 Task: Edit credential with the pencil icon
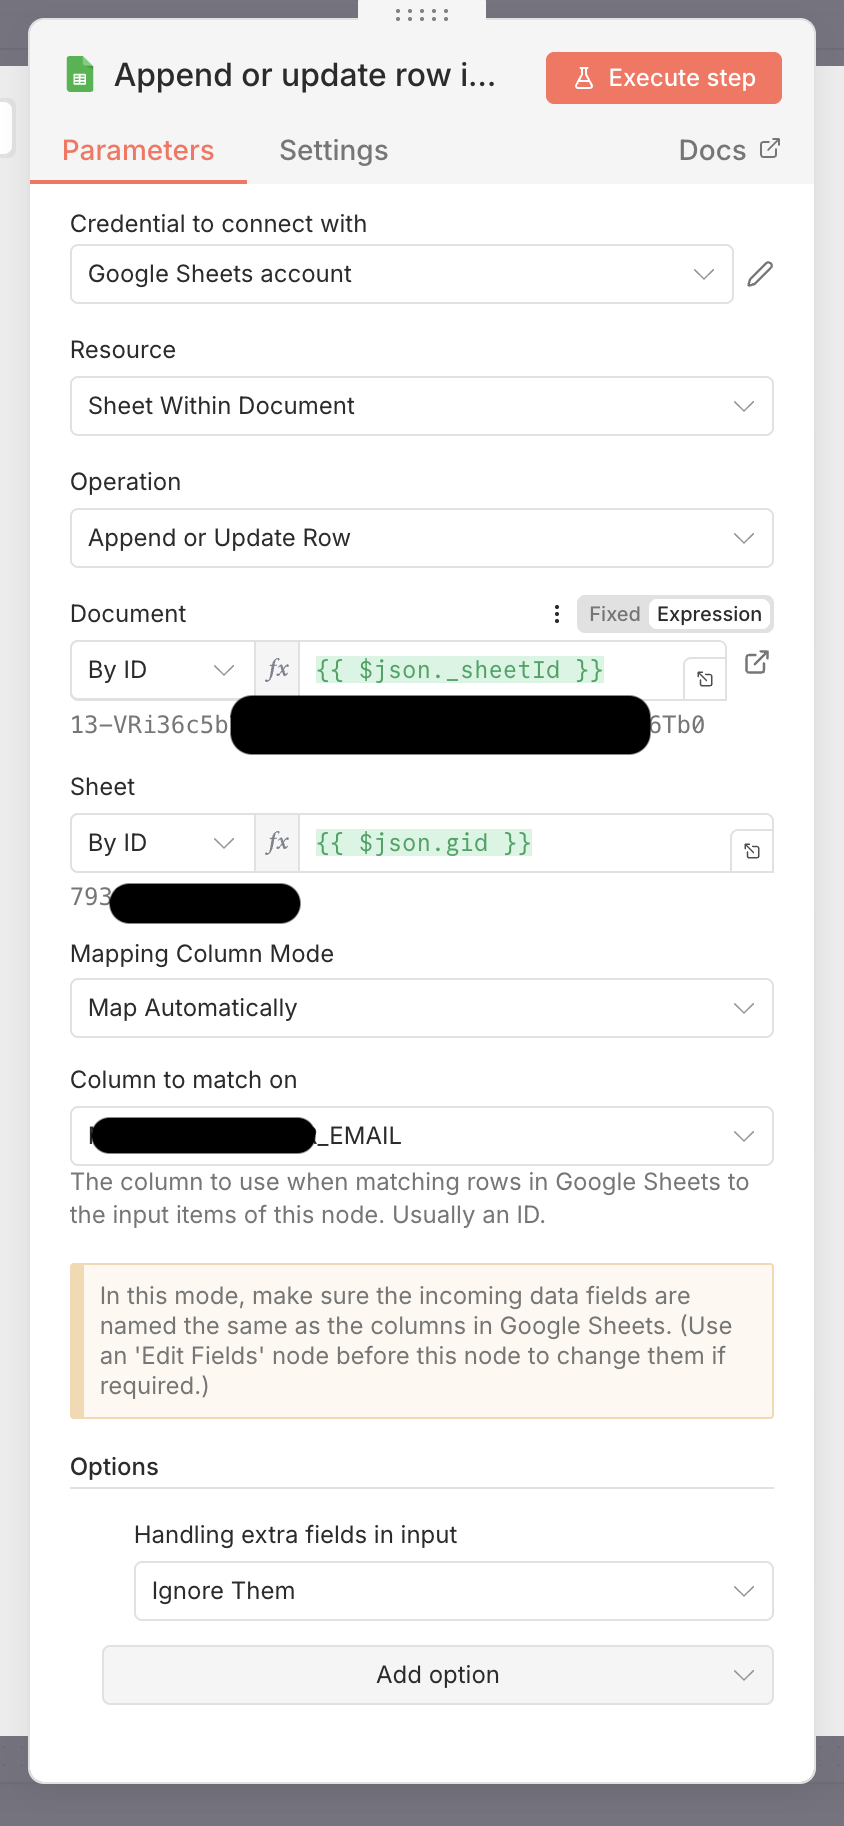[760, 274]
